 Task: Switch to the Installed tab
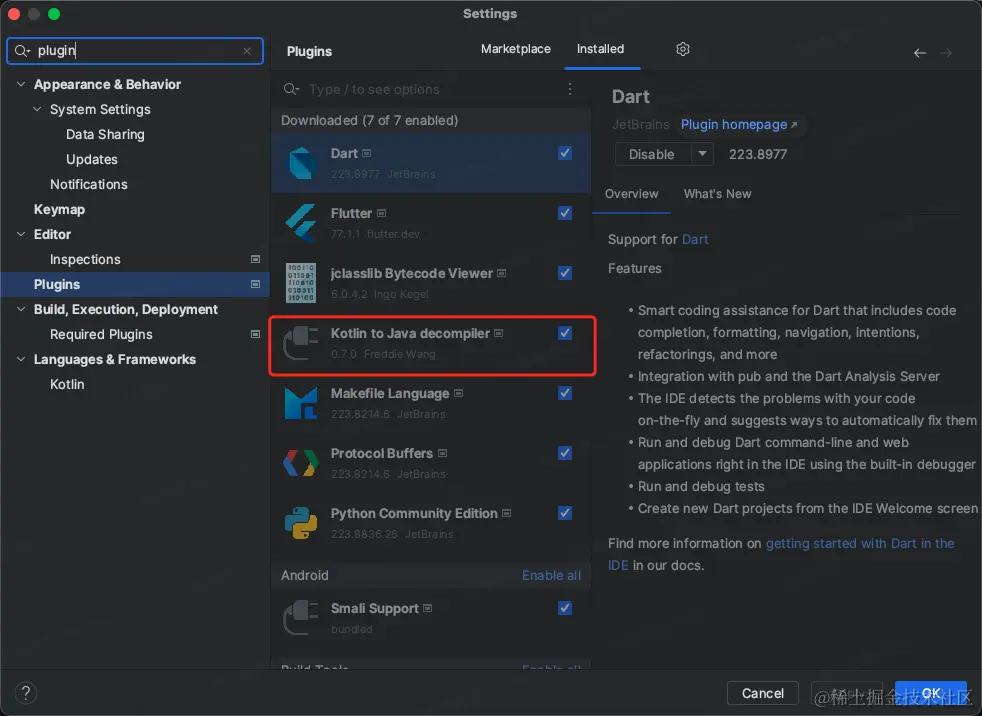click(600, 49)
